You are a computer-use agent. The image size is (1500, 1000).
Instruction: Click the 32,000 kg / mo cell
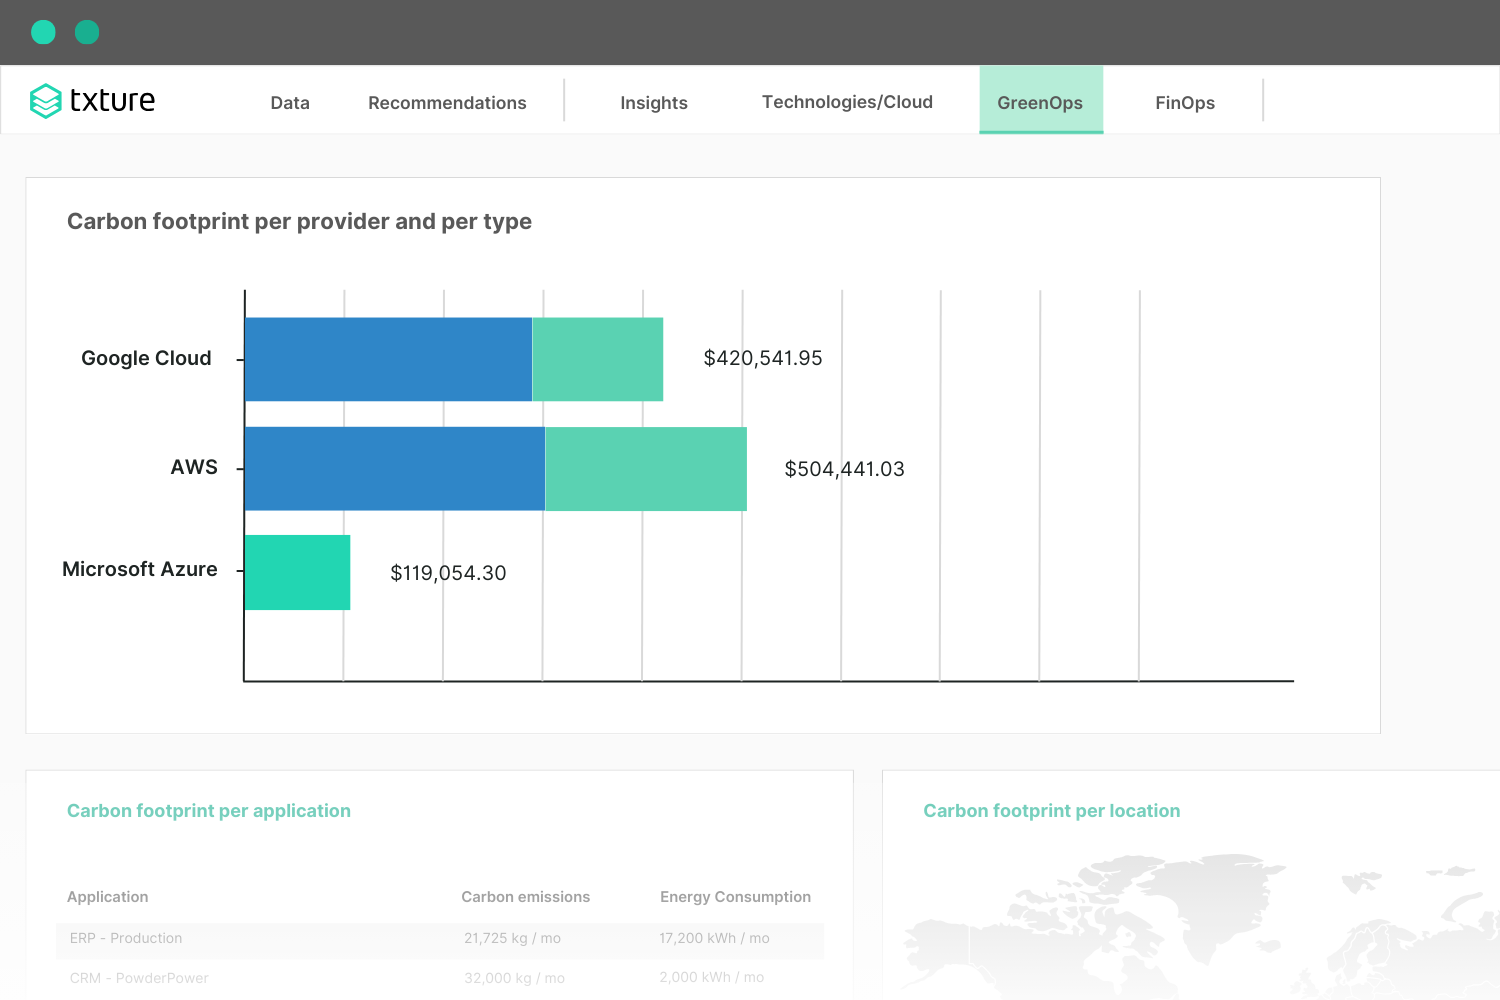click(x=514, y=978)
